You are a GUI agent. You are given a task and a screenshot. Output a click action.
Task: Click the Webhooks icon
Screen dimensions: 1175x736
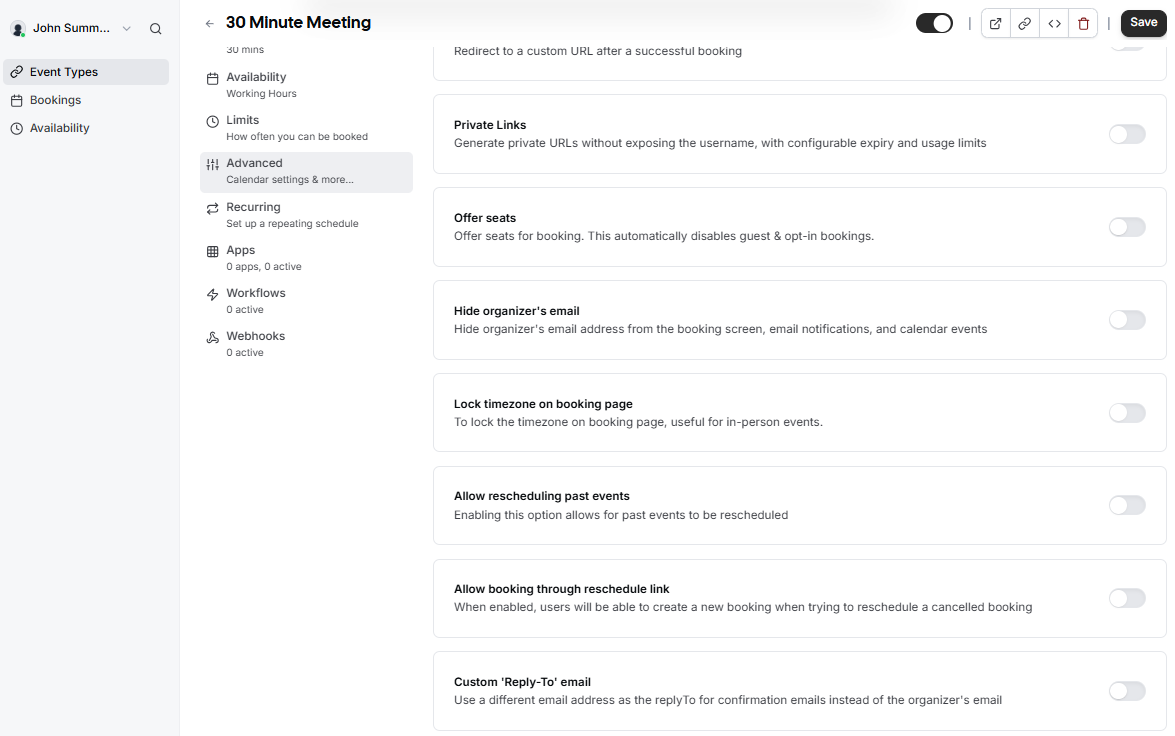[x=213, y=337]
